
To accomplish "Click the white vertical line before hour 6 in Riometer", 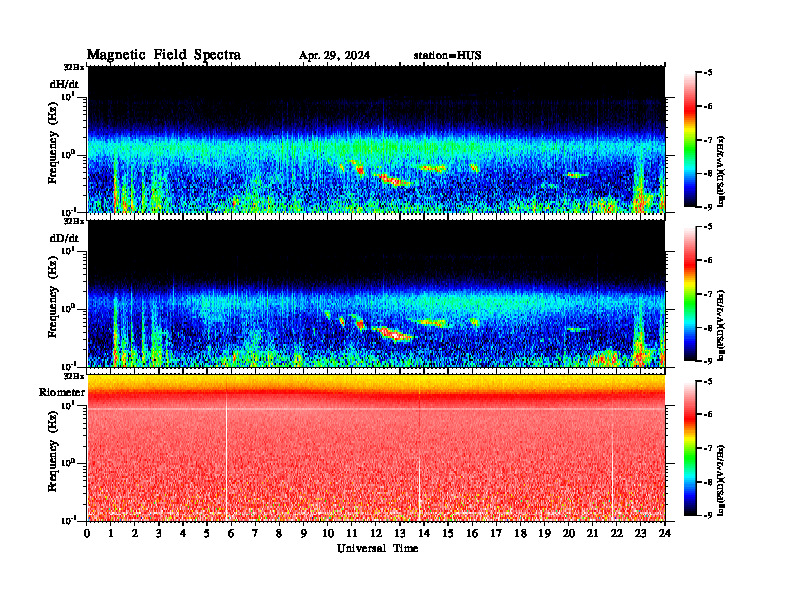I will point(226,457).
